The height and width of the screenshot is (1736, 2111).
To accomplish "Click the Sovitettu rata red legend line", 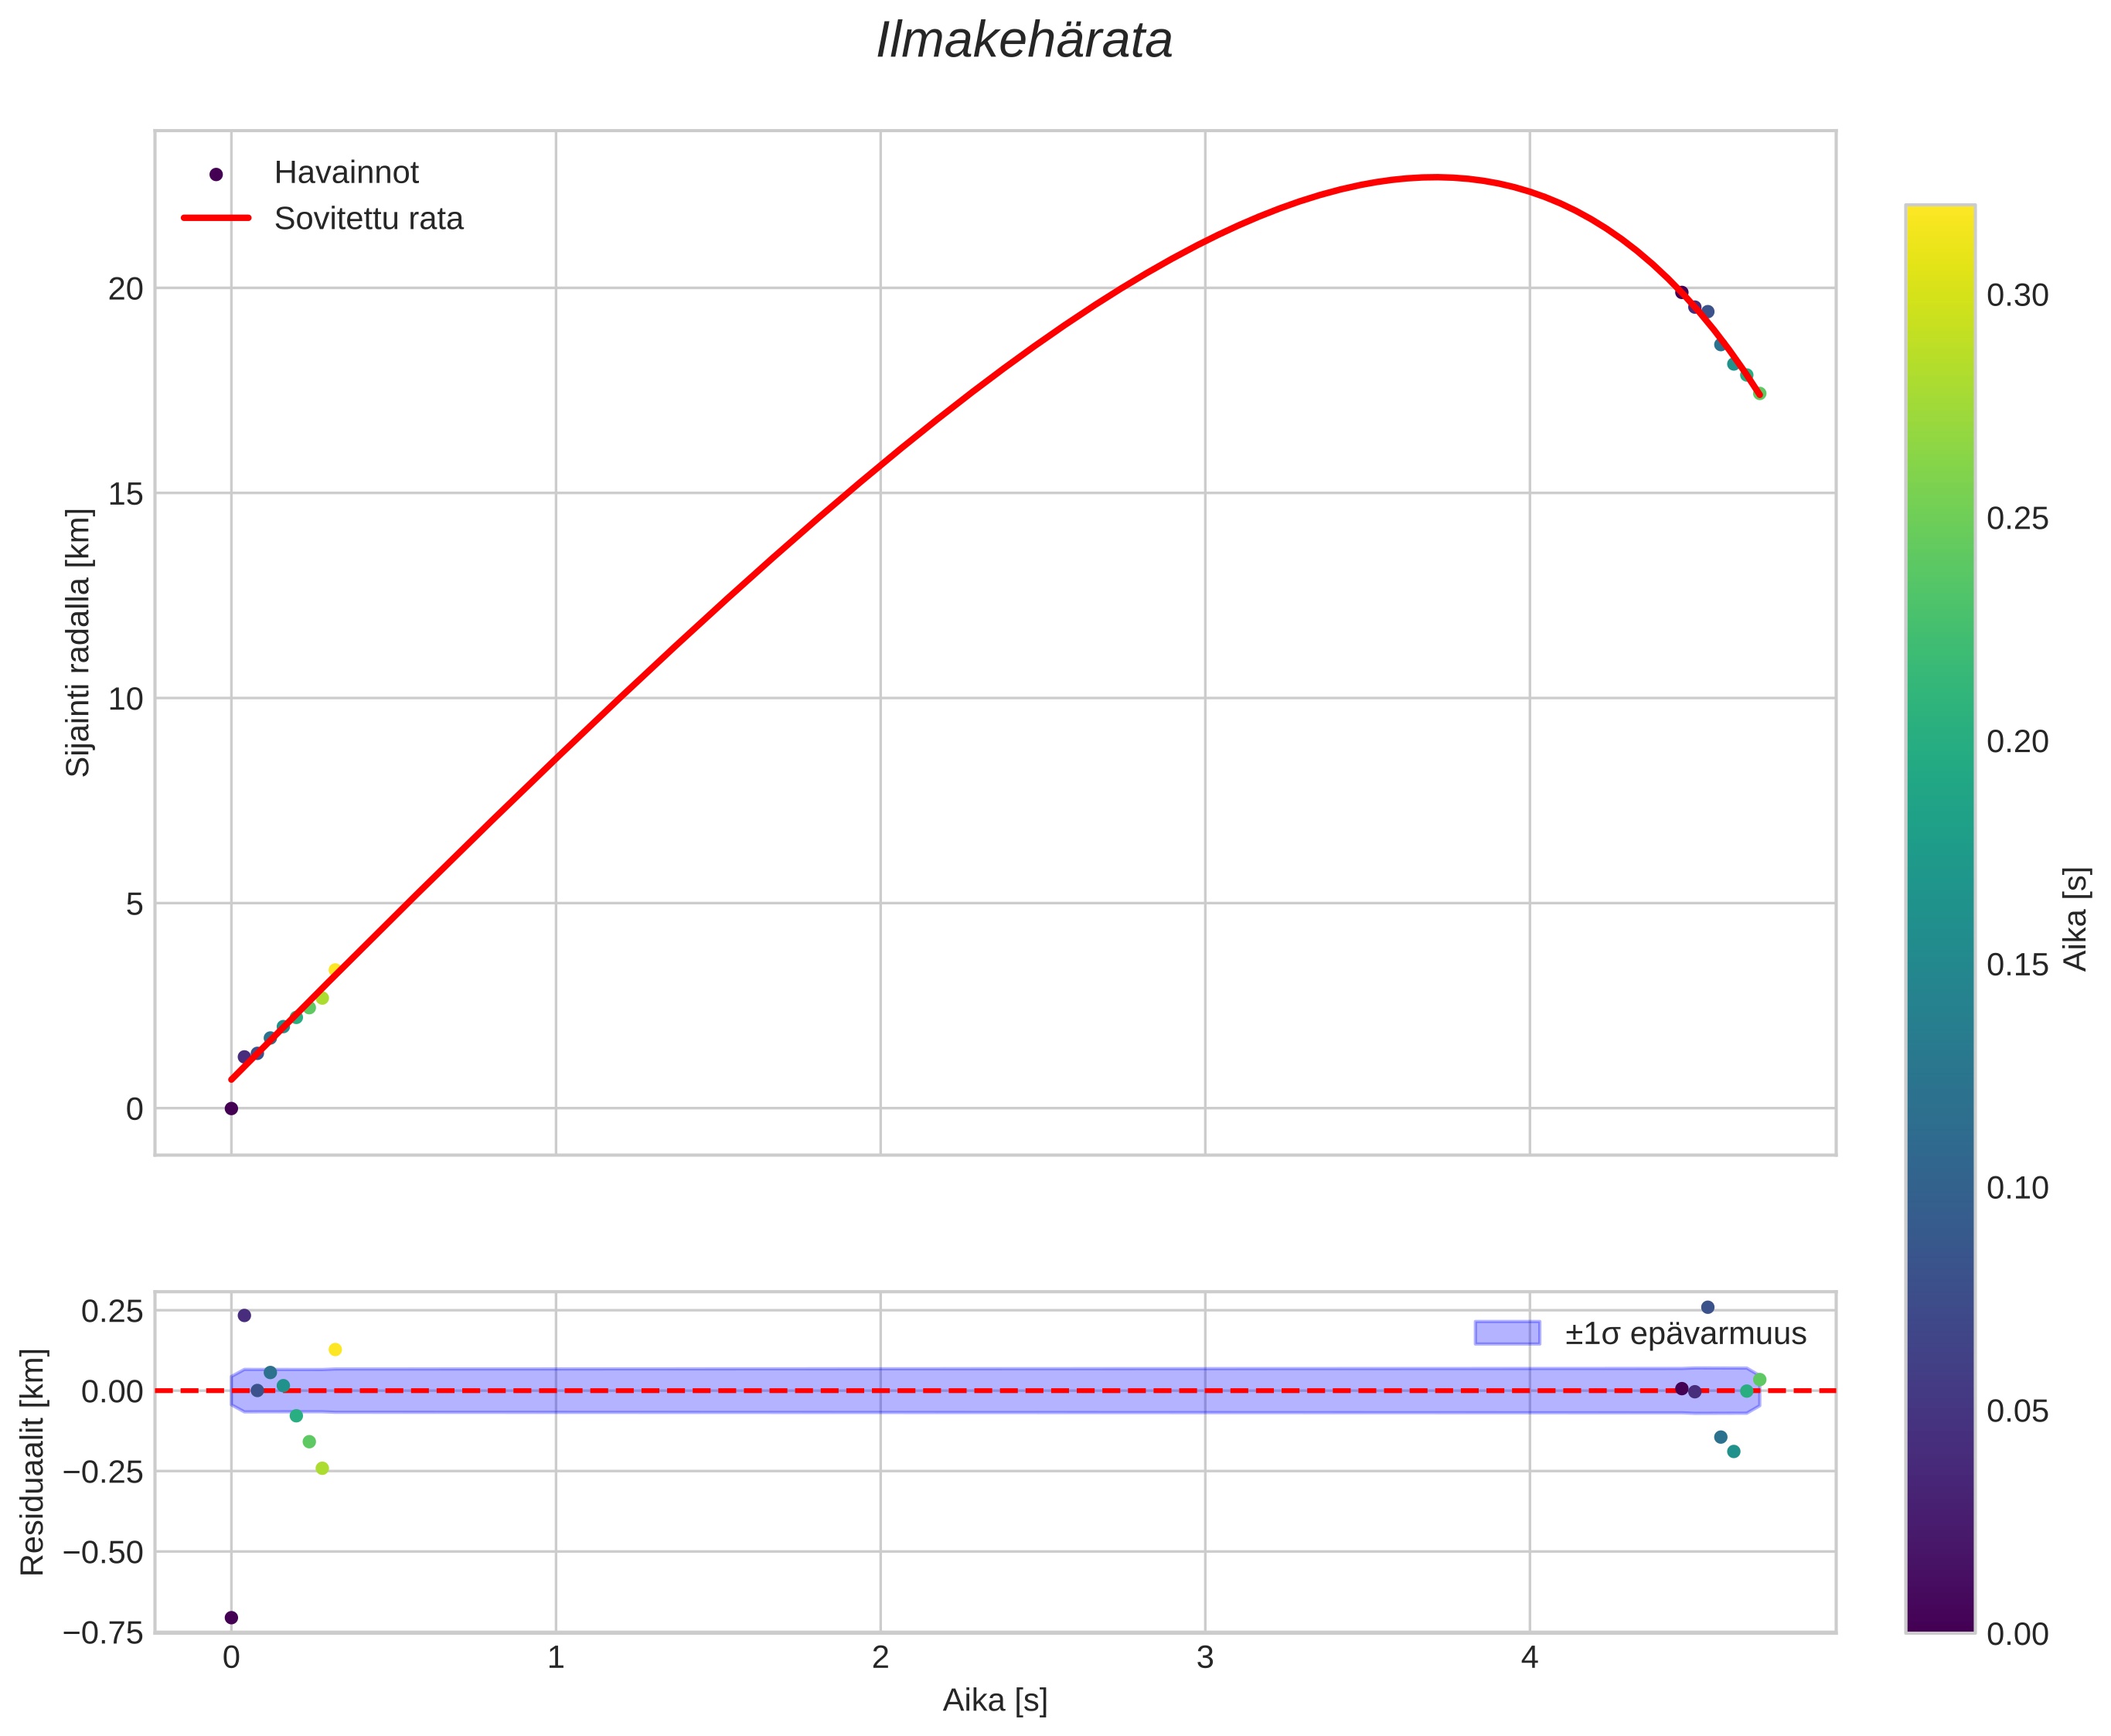I will tap(216, 218).
